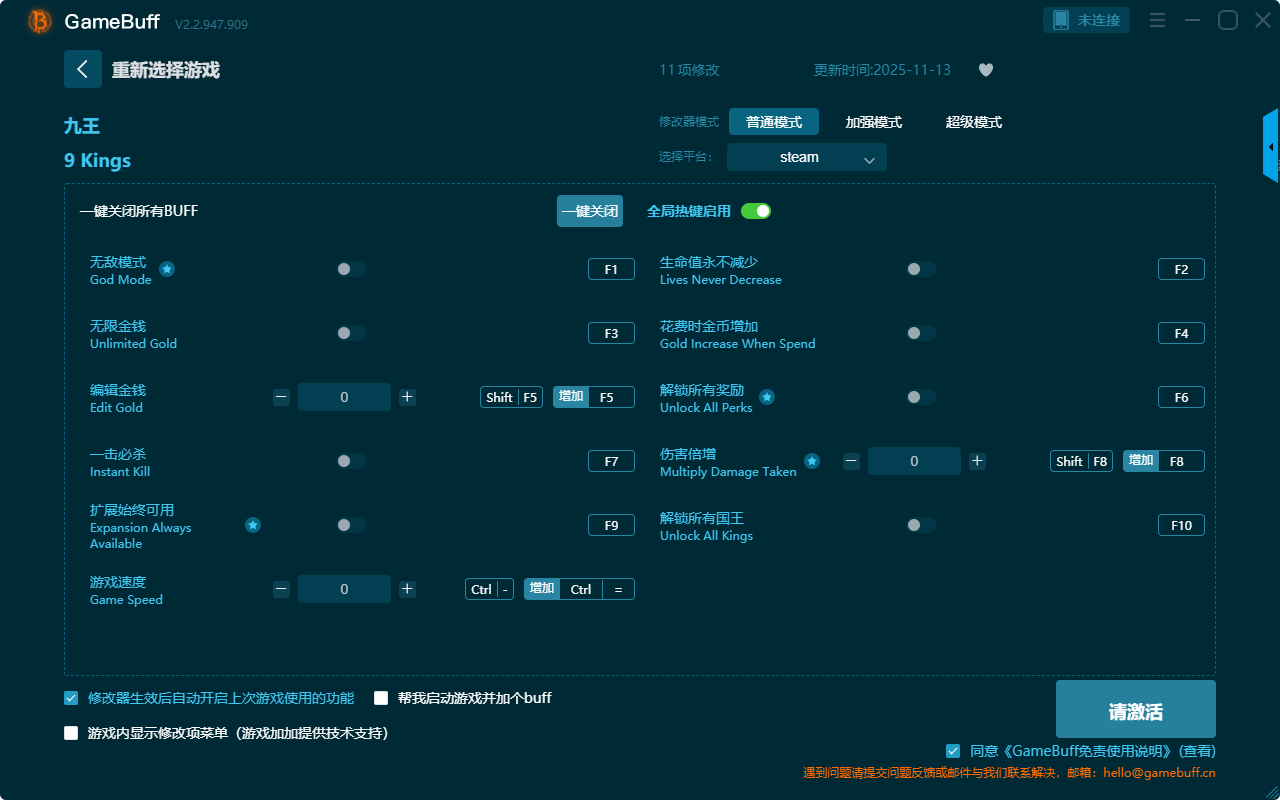Screen dimensions: 1280x800
Task: Click the minus icon for Game Speed
Action: point(281,589)
